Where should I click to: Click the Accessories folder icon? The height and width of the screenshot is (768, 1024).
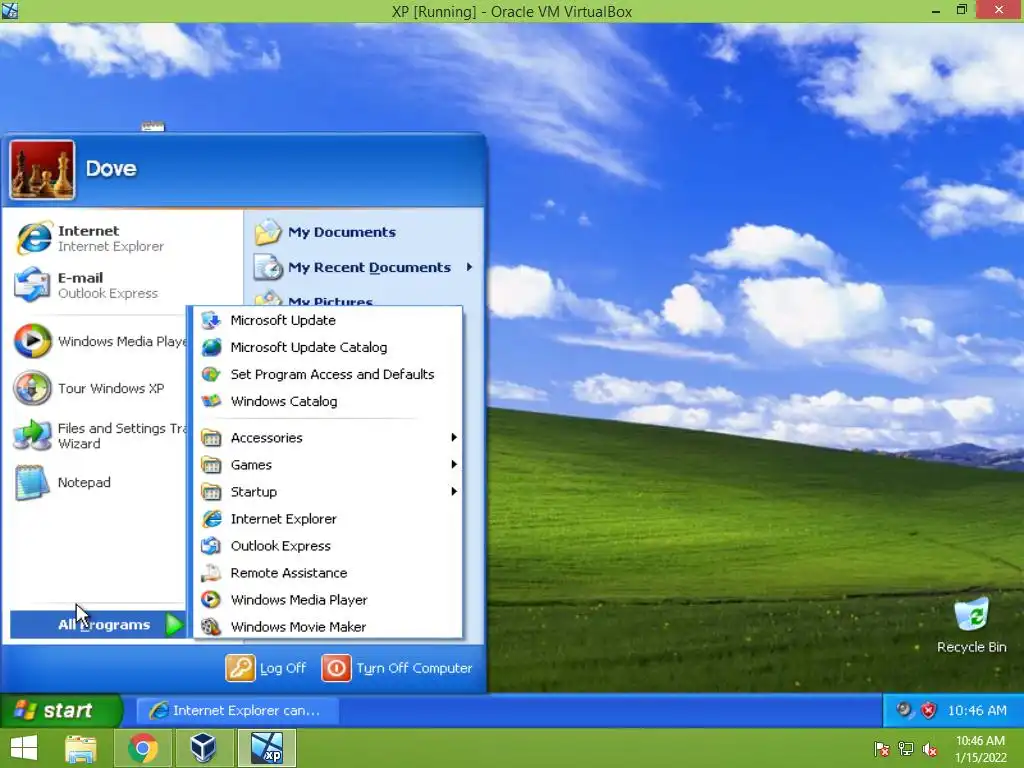[211, 438]
